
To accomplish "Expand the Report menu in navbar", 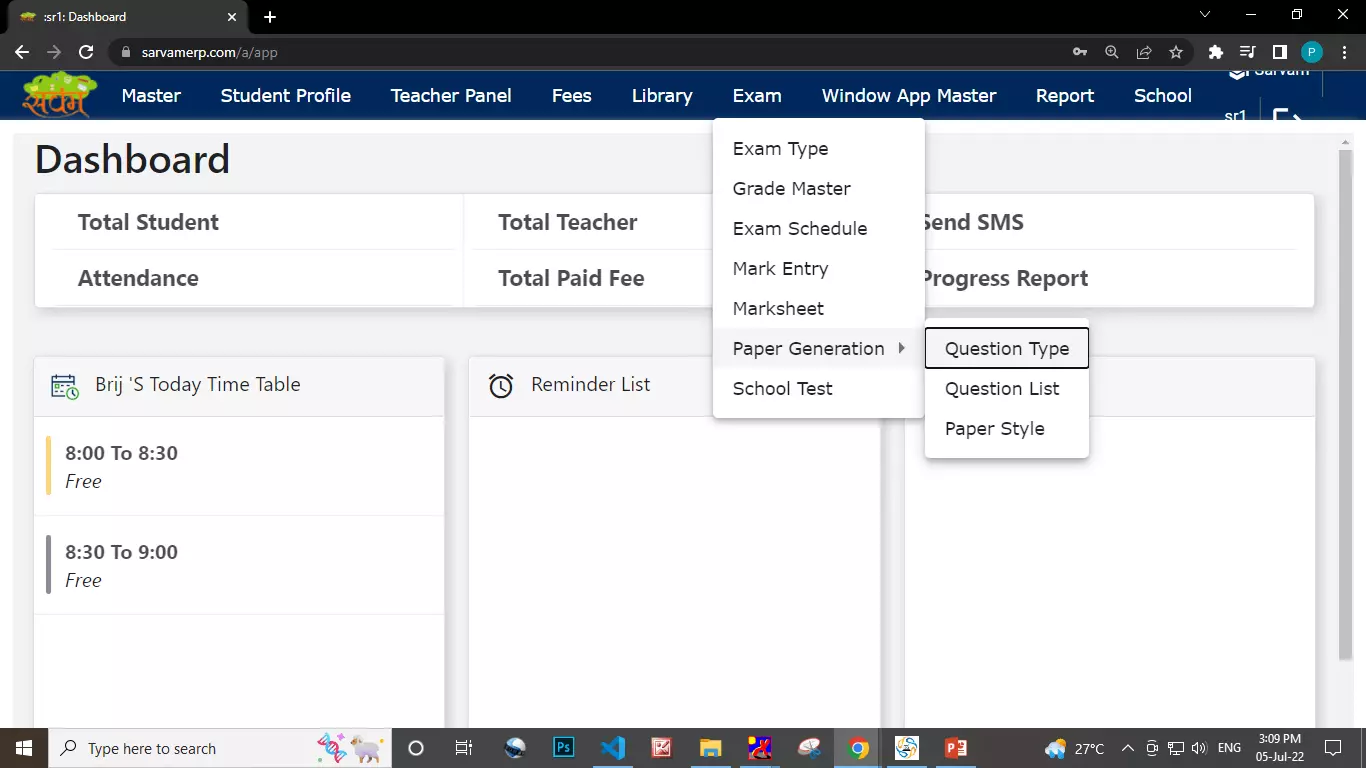I will tap(1064, 96).
